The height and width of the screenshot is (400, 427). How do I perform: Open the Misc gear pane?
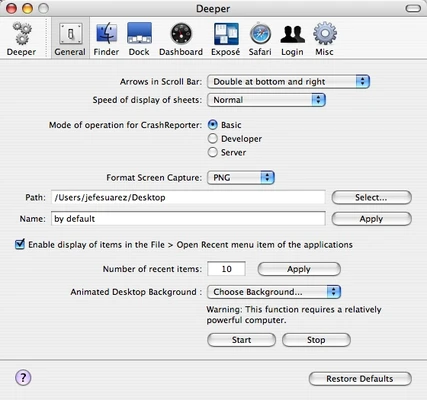point(324,39)
